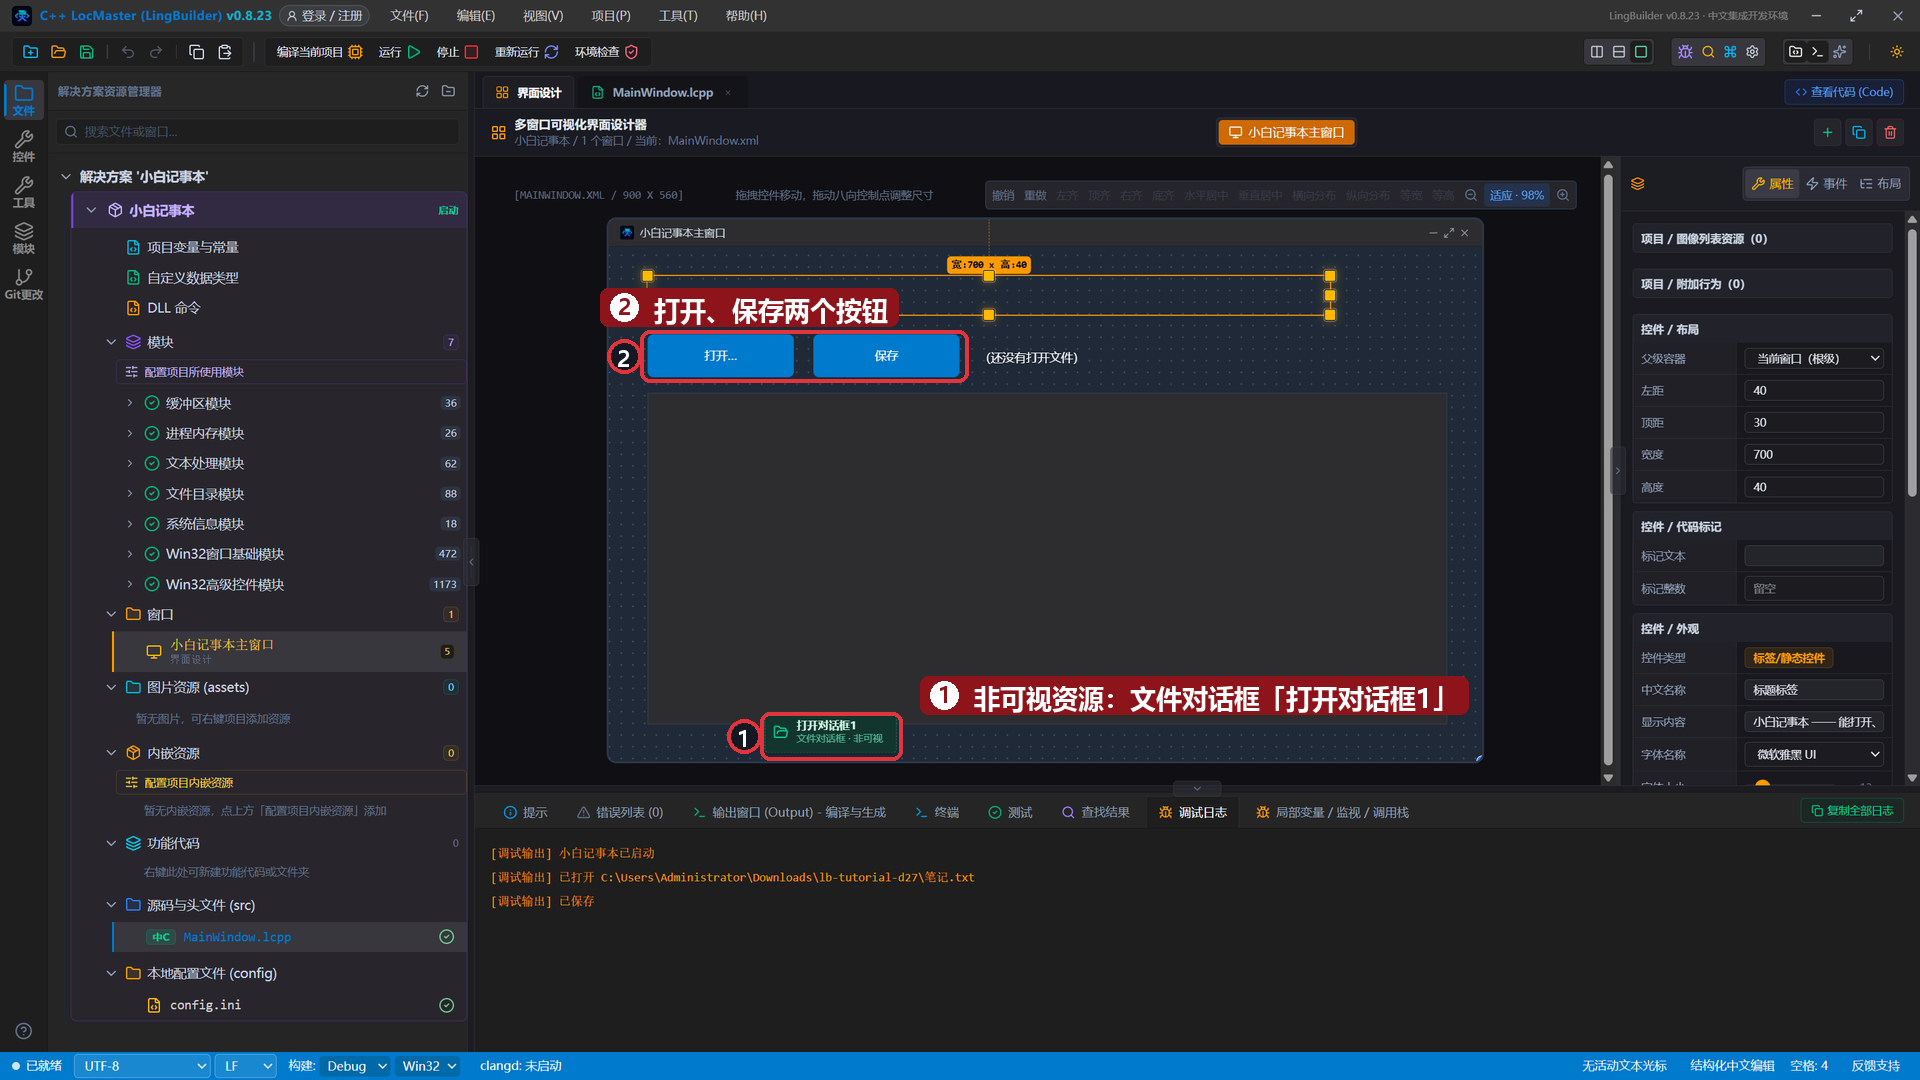This screenshot has height=1080, width=1920.
Task: Click the purple debug bug icon
Action: 1685,52
